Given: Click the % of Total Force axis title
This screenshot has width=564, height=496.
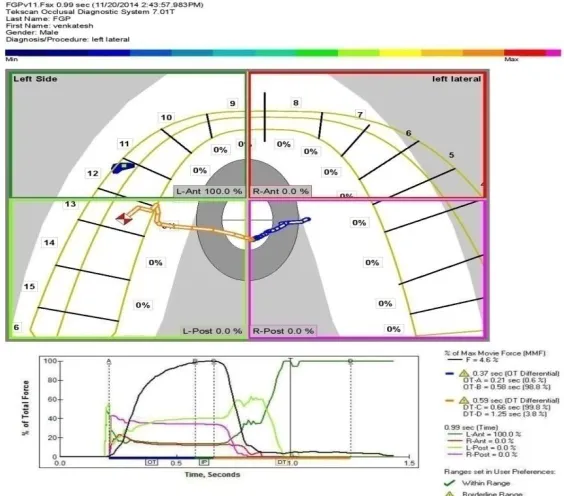Looking at the screenshot, I should [26, 408].
